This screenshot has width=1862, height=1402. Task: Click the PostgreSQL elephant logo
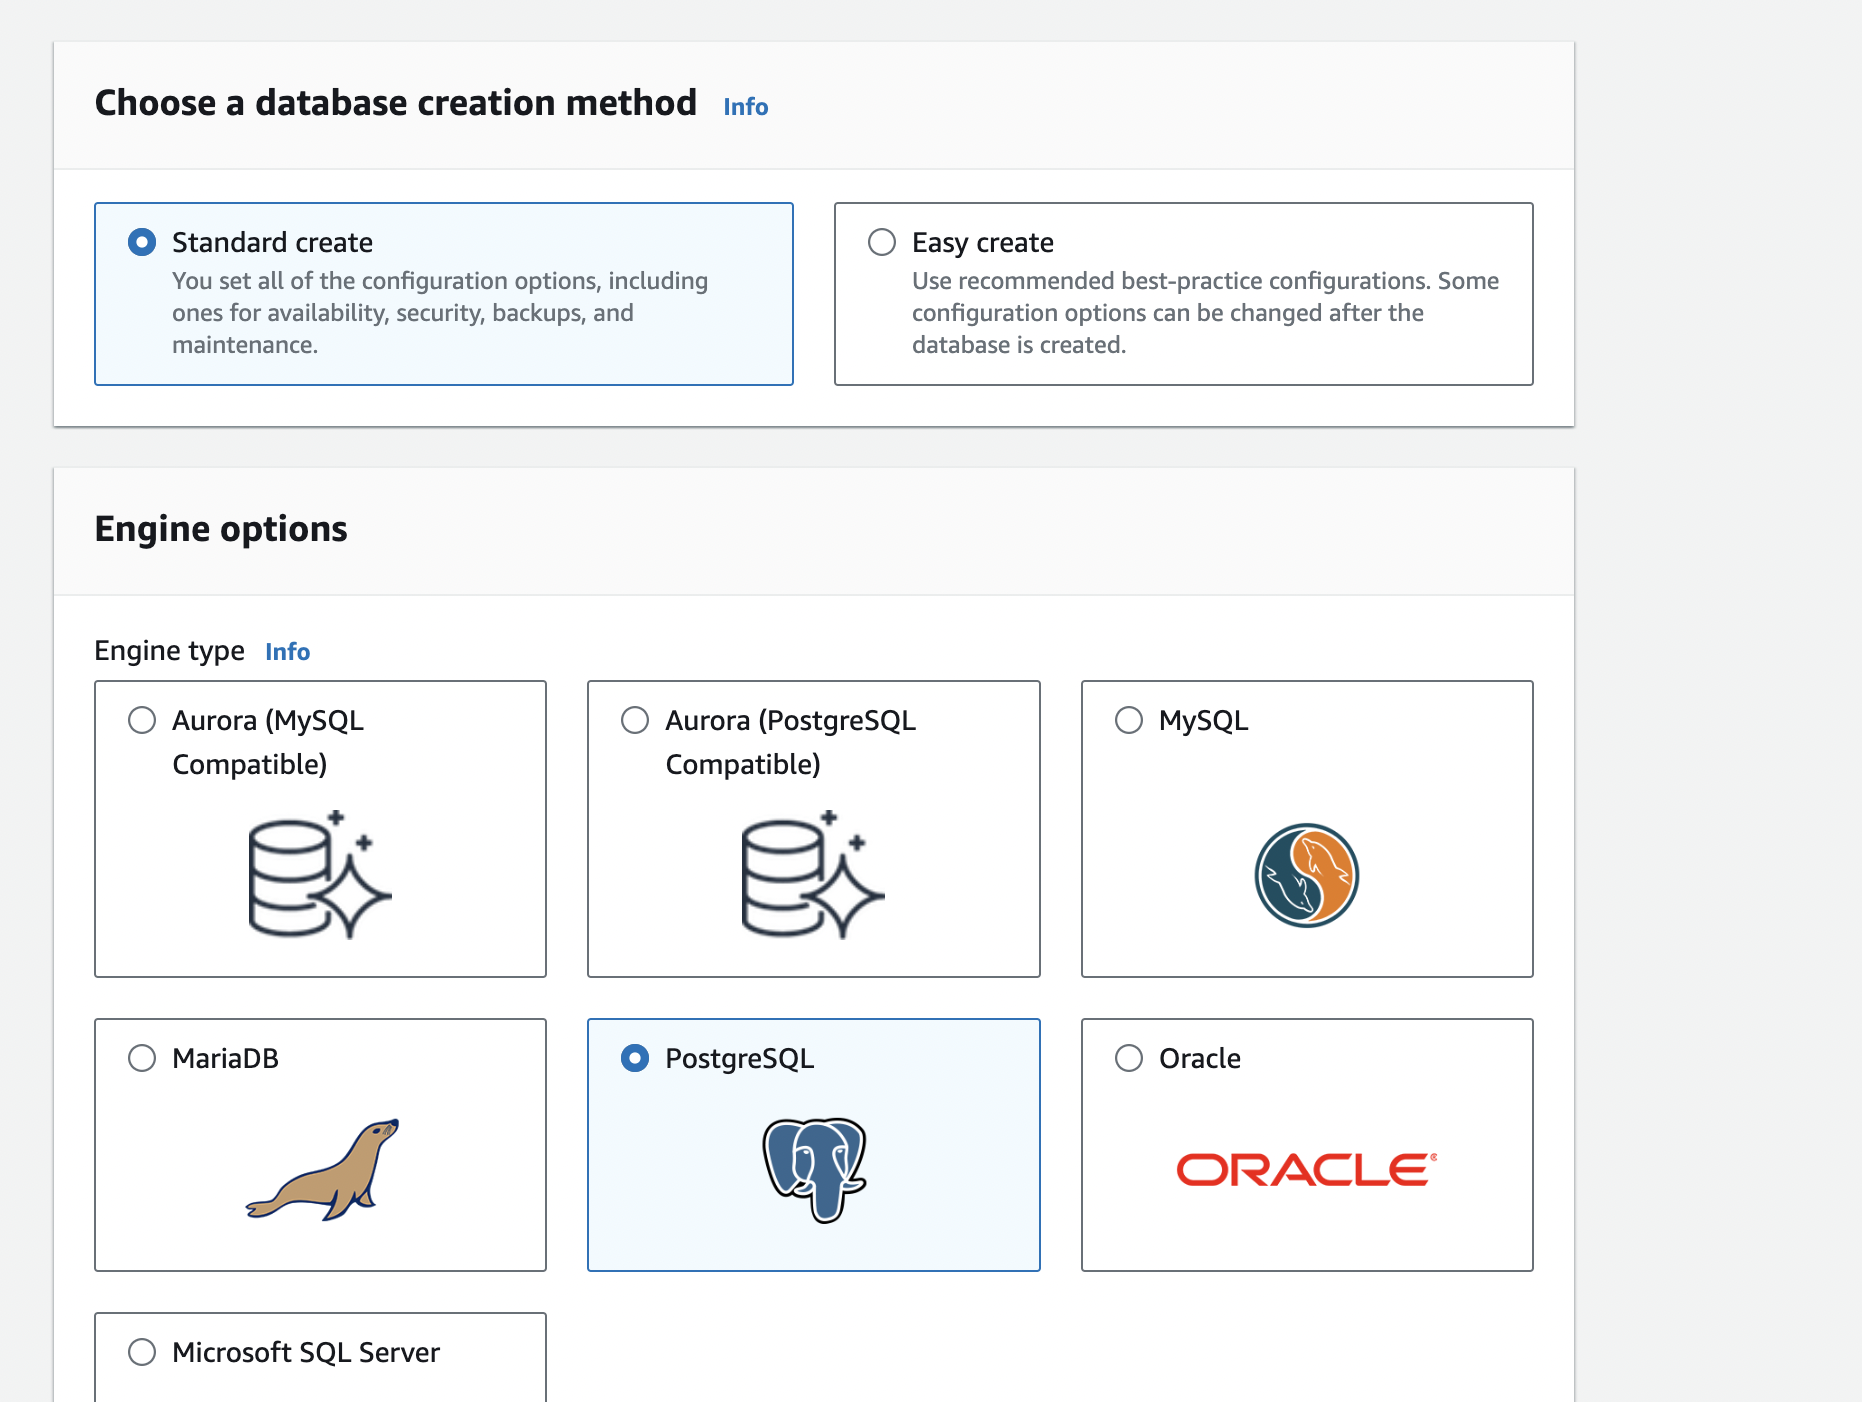pyautogui.click(x=815, y=1170)
